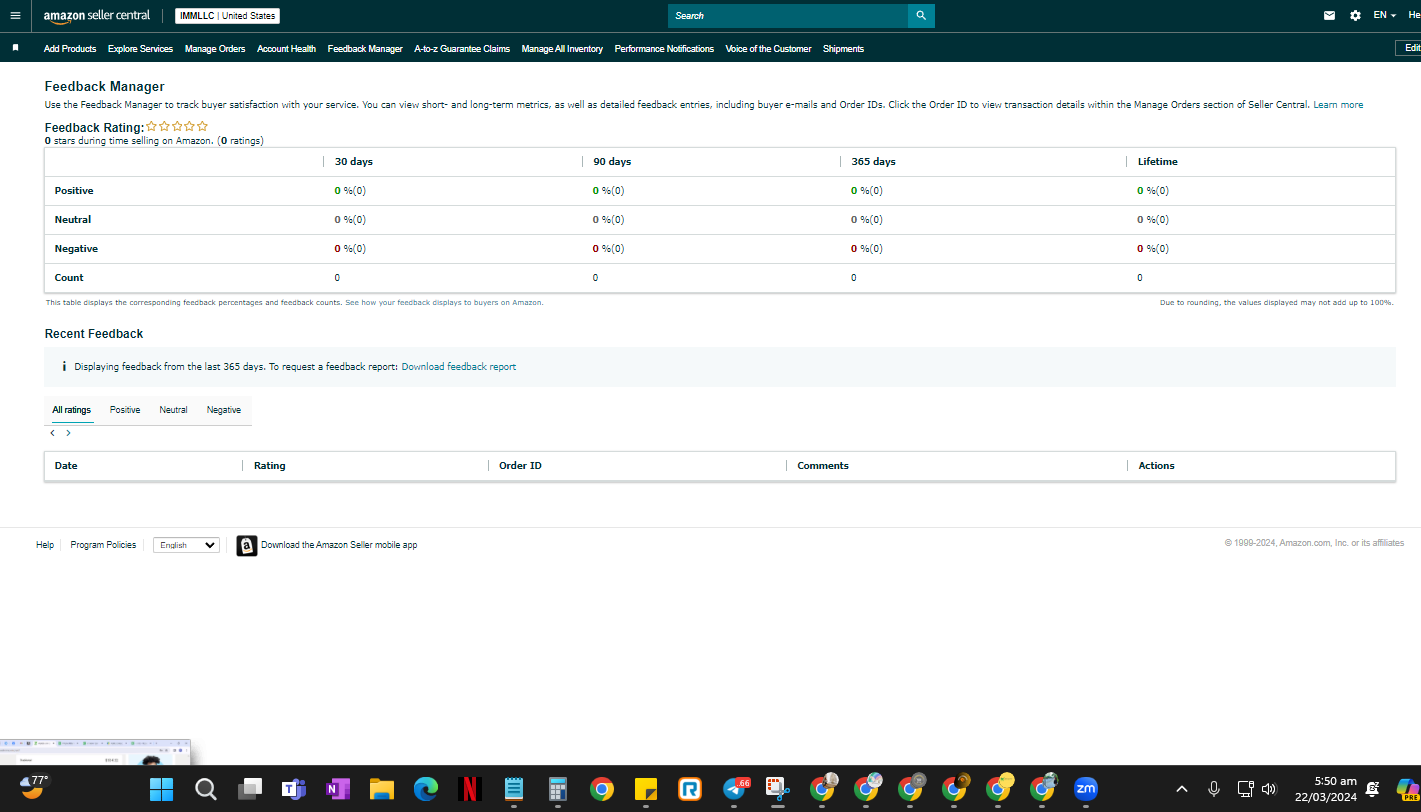Screen dimensions: 1421x812
Task: Open Shipments menu item
Action: 843,49
